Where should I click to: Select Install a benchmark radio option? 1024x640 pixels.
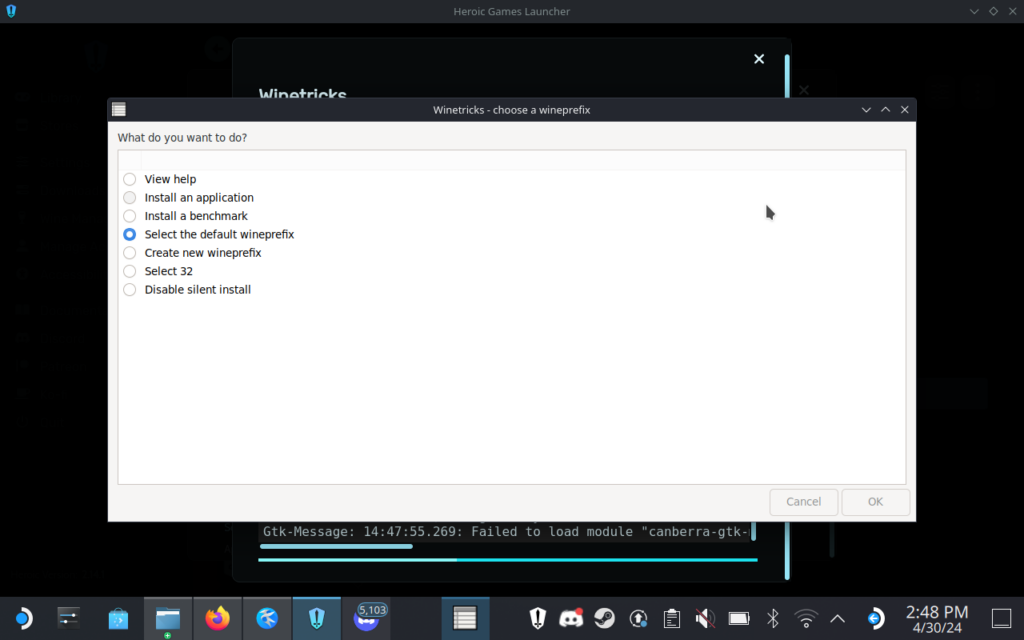(x=129, y=216)
